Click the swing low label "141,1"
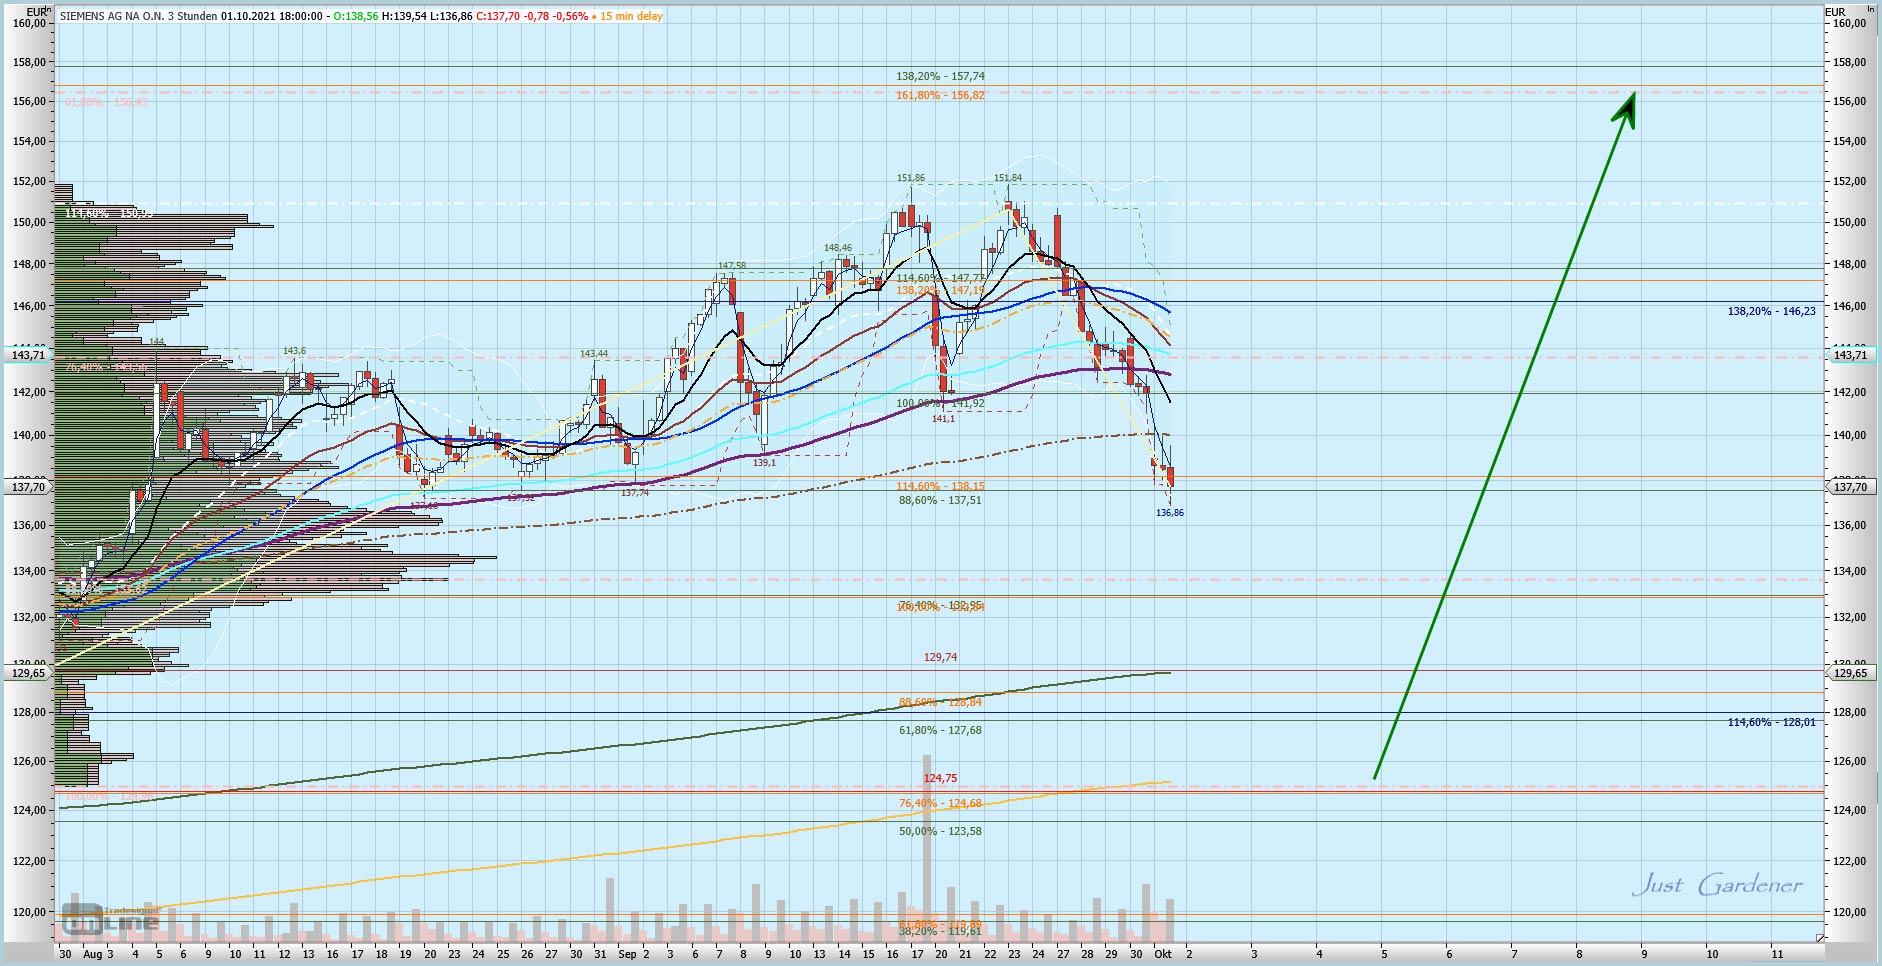The height and width of the screenshot is (966, 1882). 943,419
